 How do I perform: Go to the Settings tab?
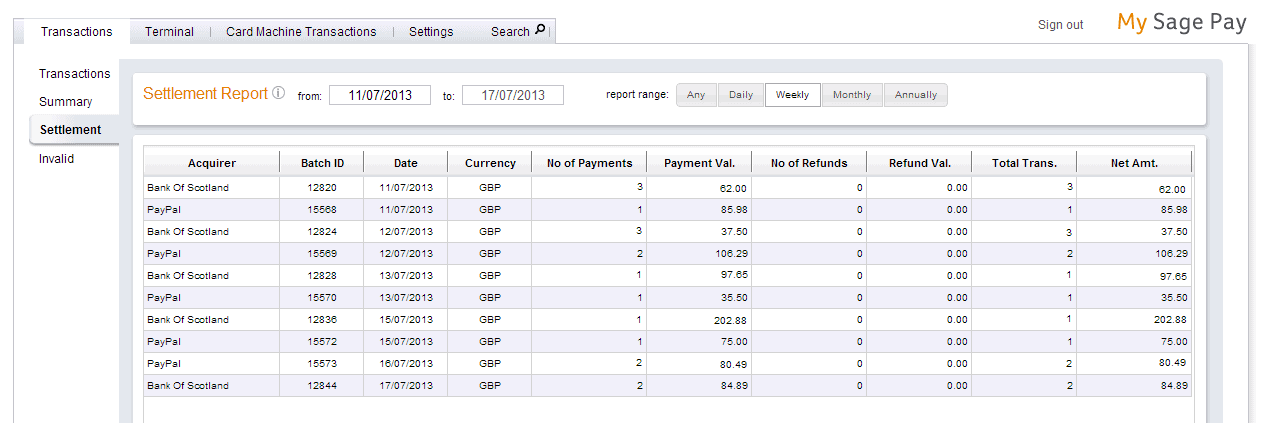[431, 32]
